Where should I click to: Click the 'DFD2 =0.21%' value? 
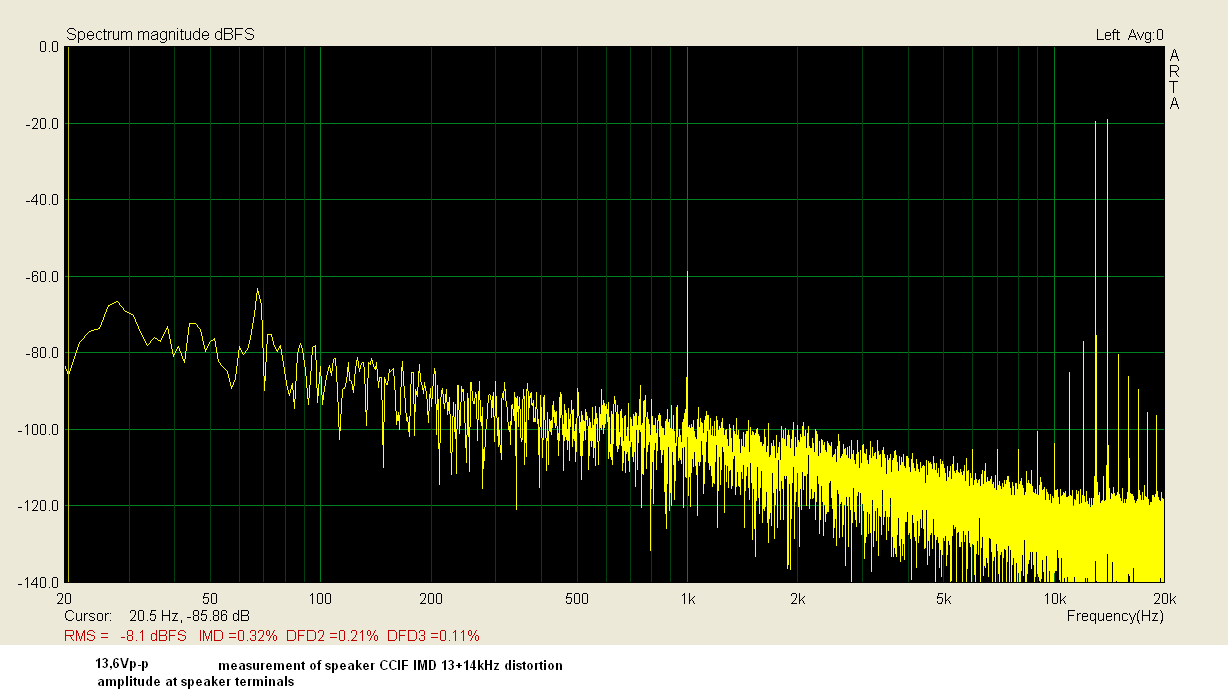333,635
